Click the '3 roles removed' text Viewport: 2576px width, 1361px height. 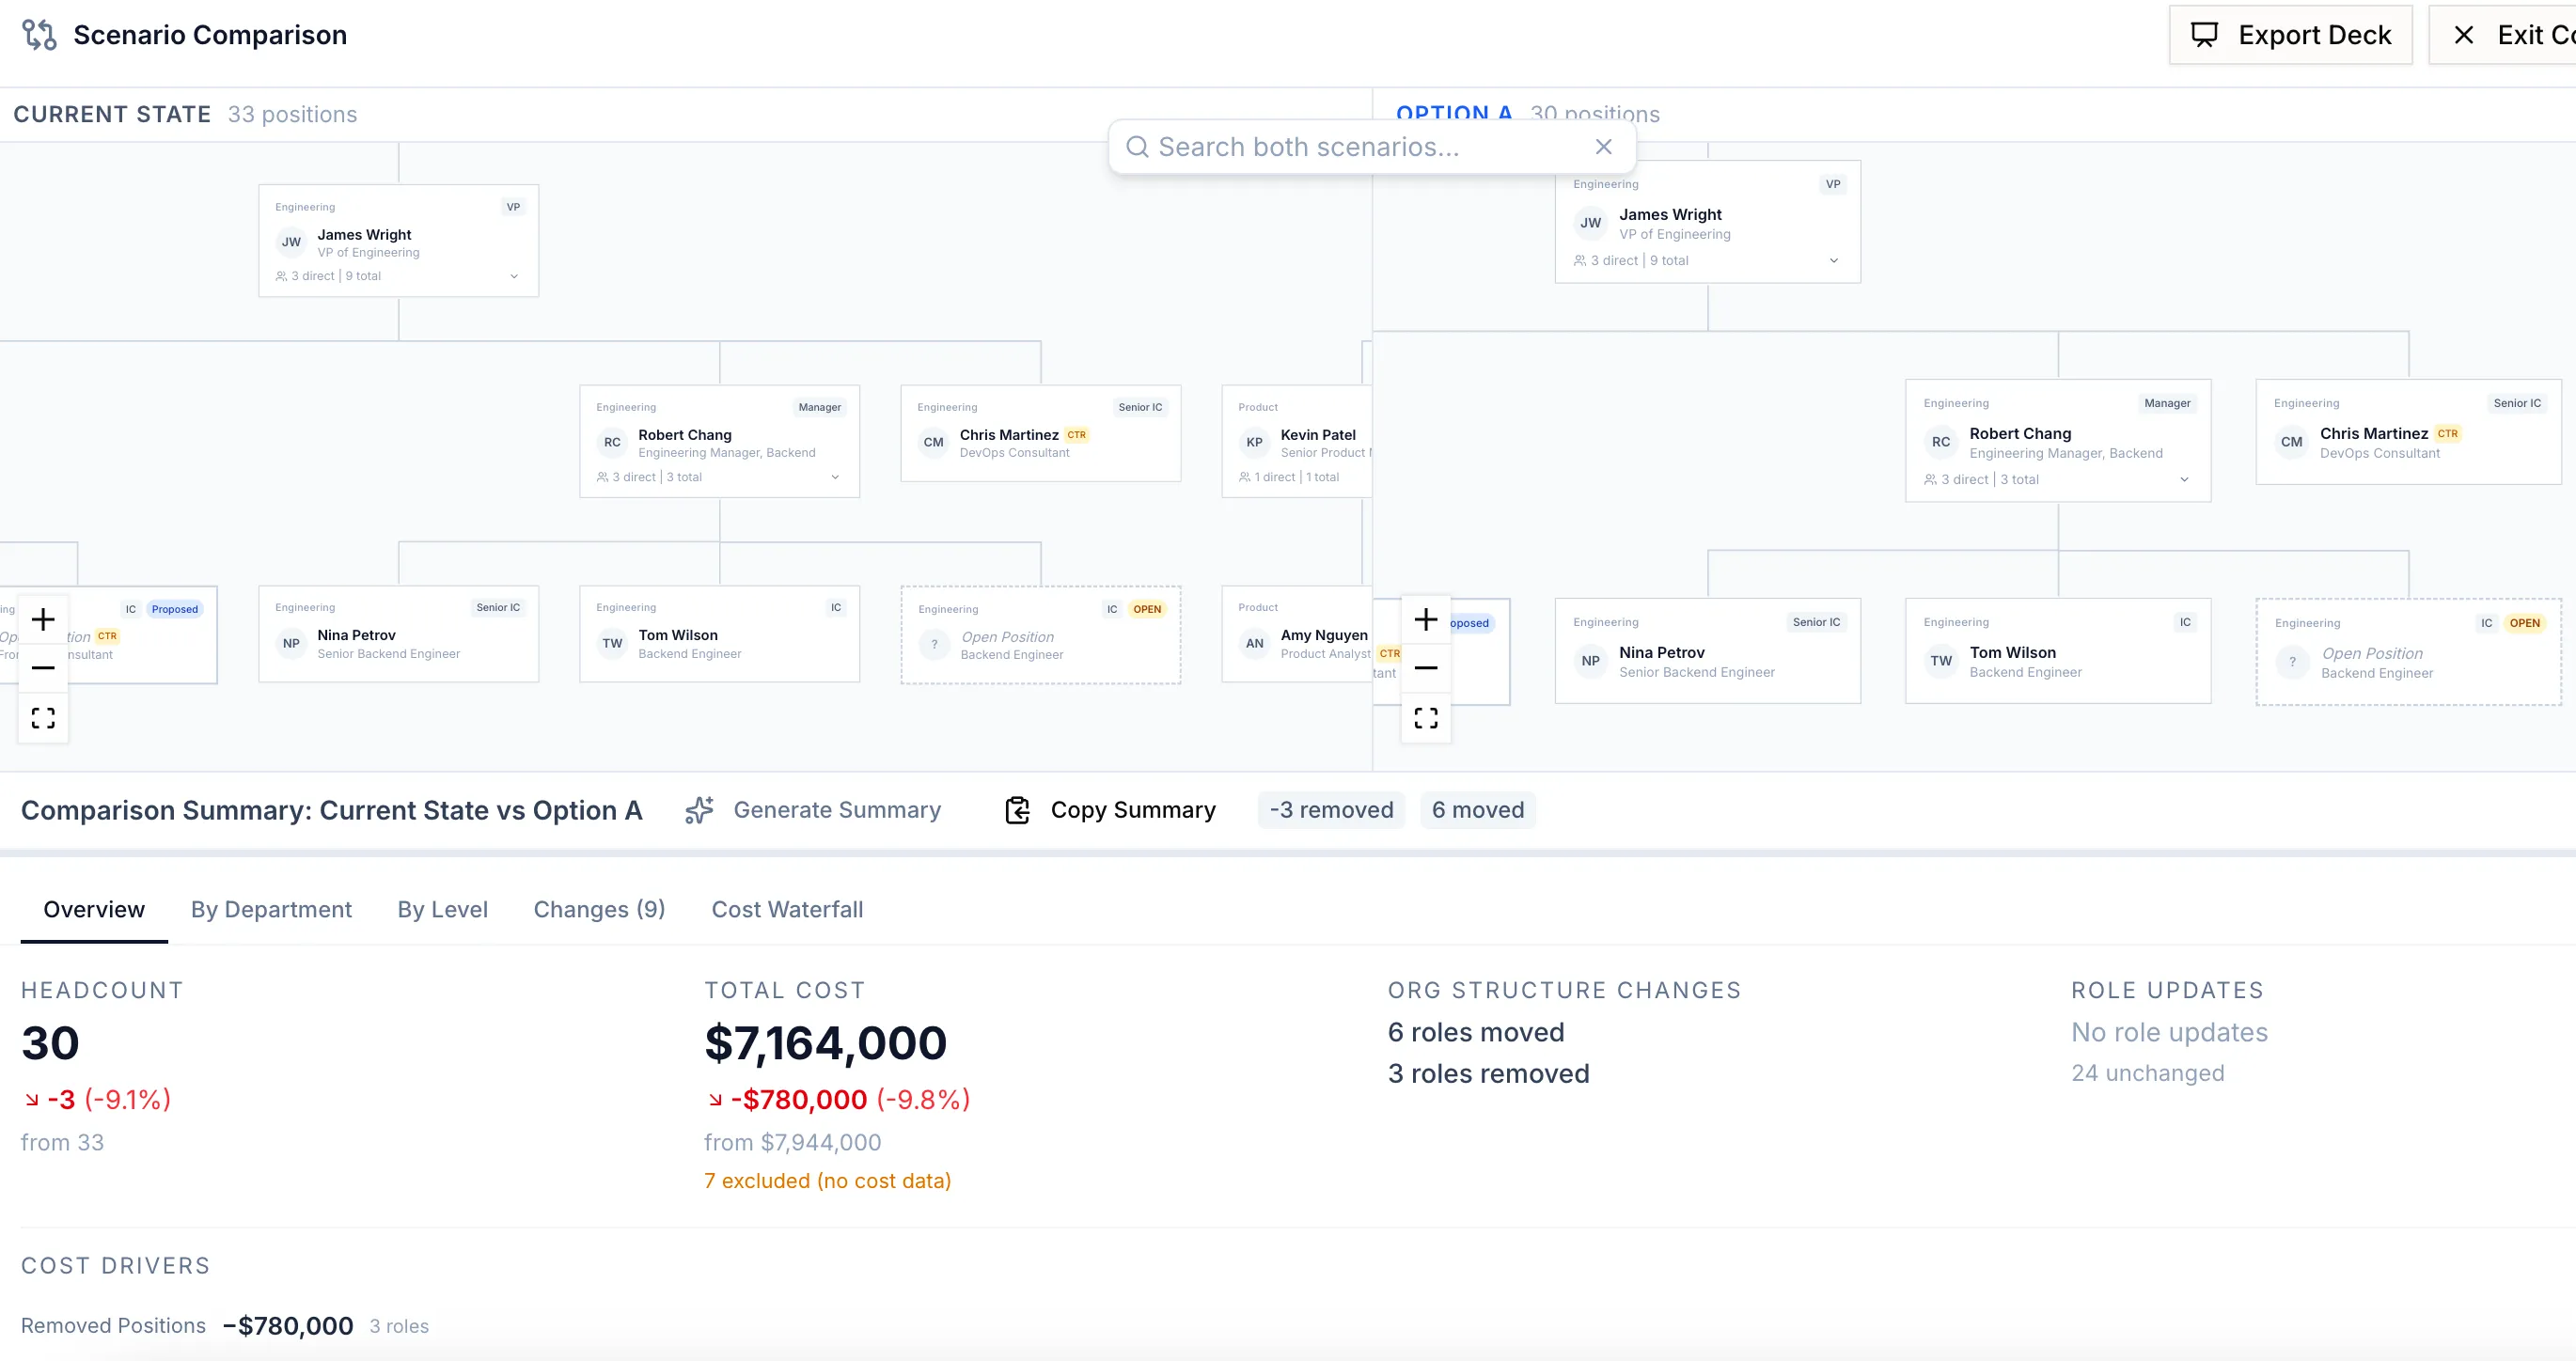[x=1488, y=1073]
